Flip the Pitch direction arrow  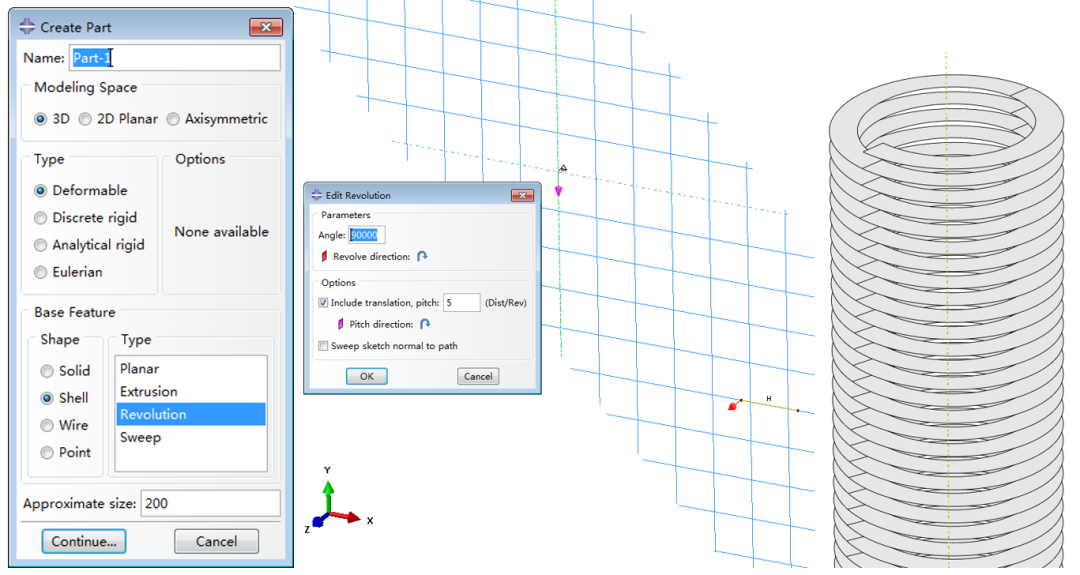click(425, 324)
